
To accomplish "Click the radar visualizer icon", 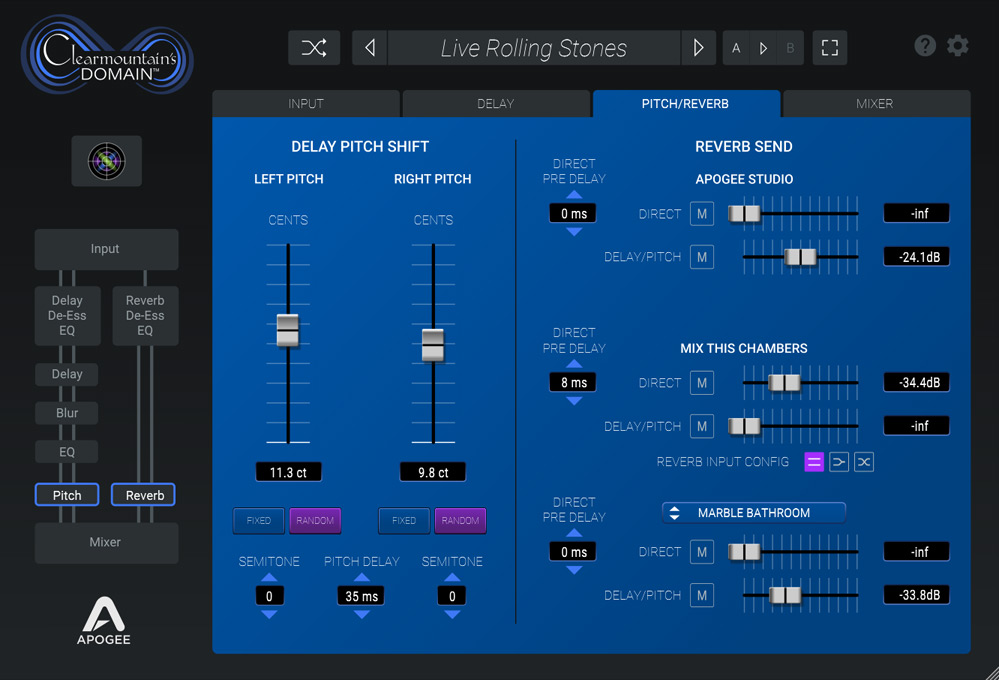I will 106,161.
